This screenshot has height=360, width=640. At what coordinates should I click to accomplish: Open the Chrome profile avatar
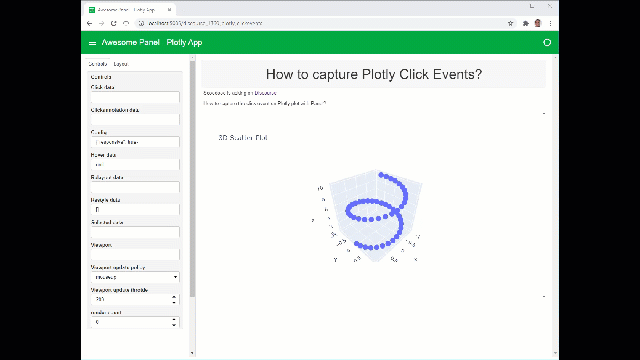click(x=538, y=23)
